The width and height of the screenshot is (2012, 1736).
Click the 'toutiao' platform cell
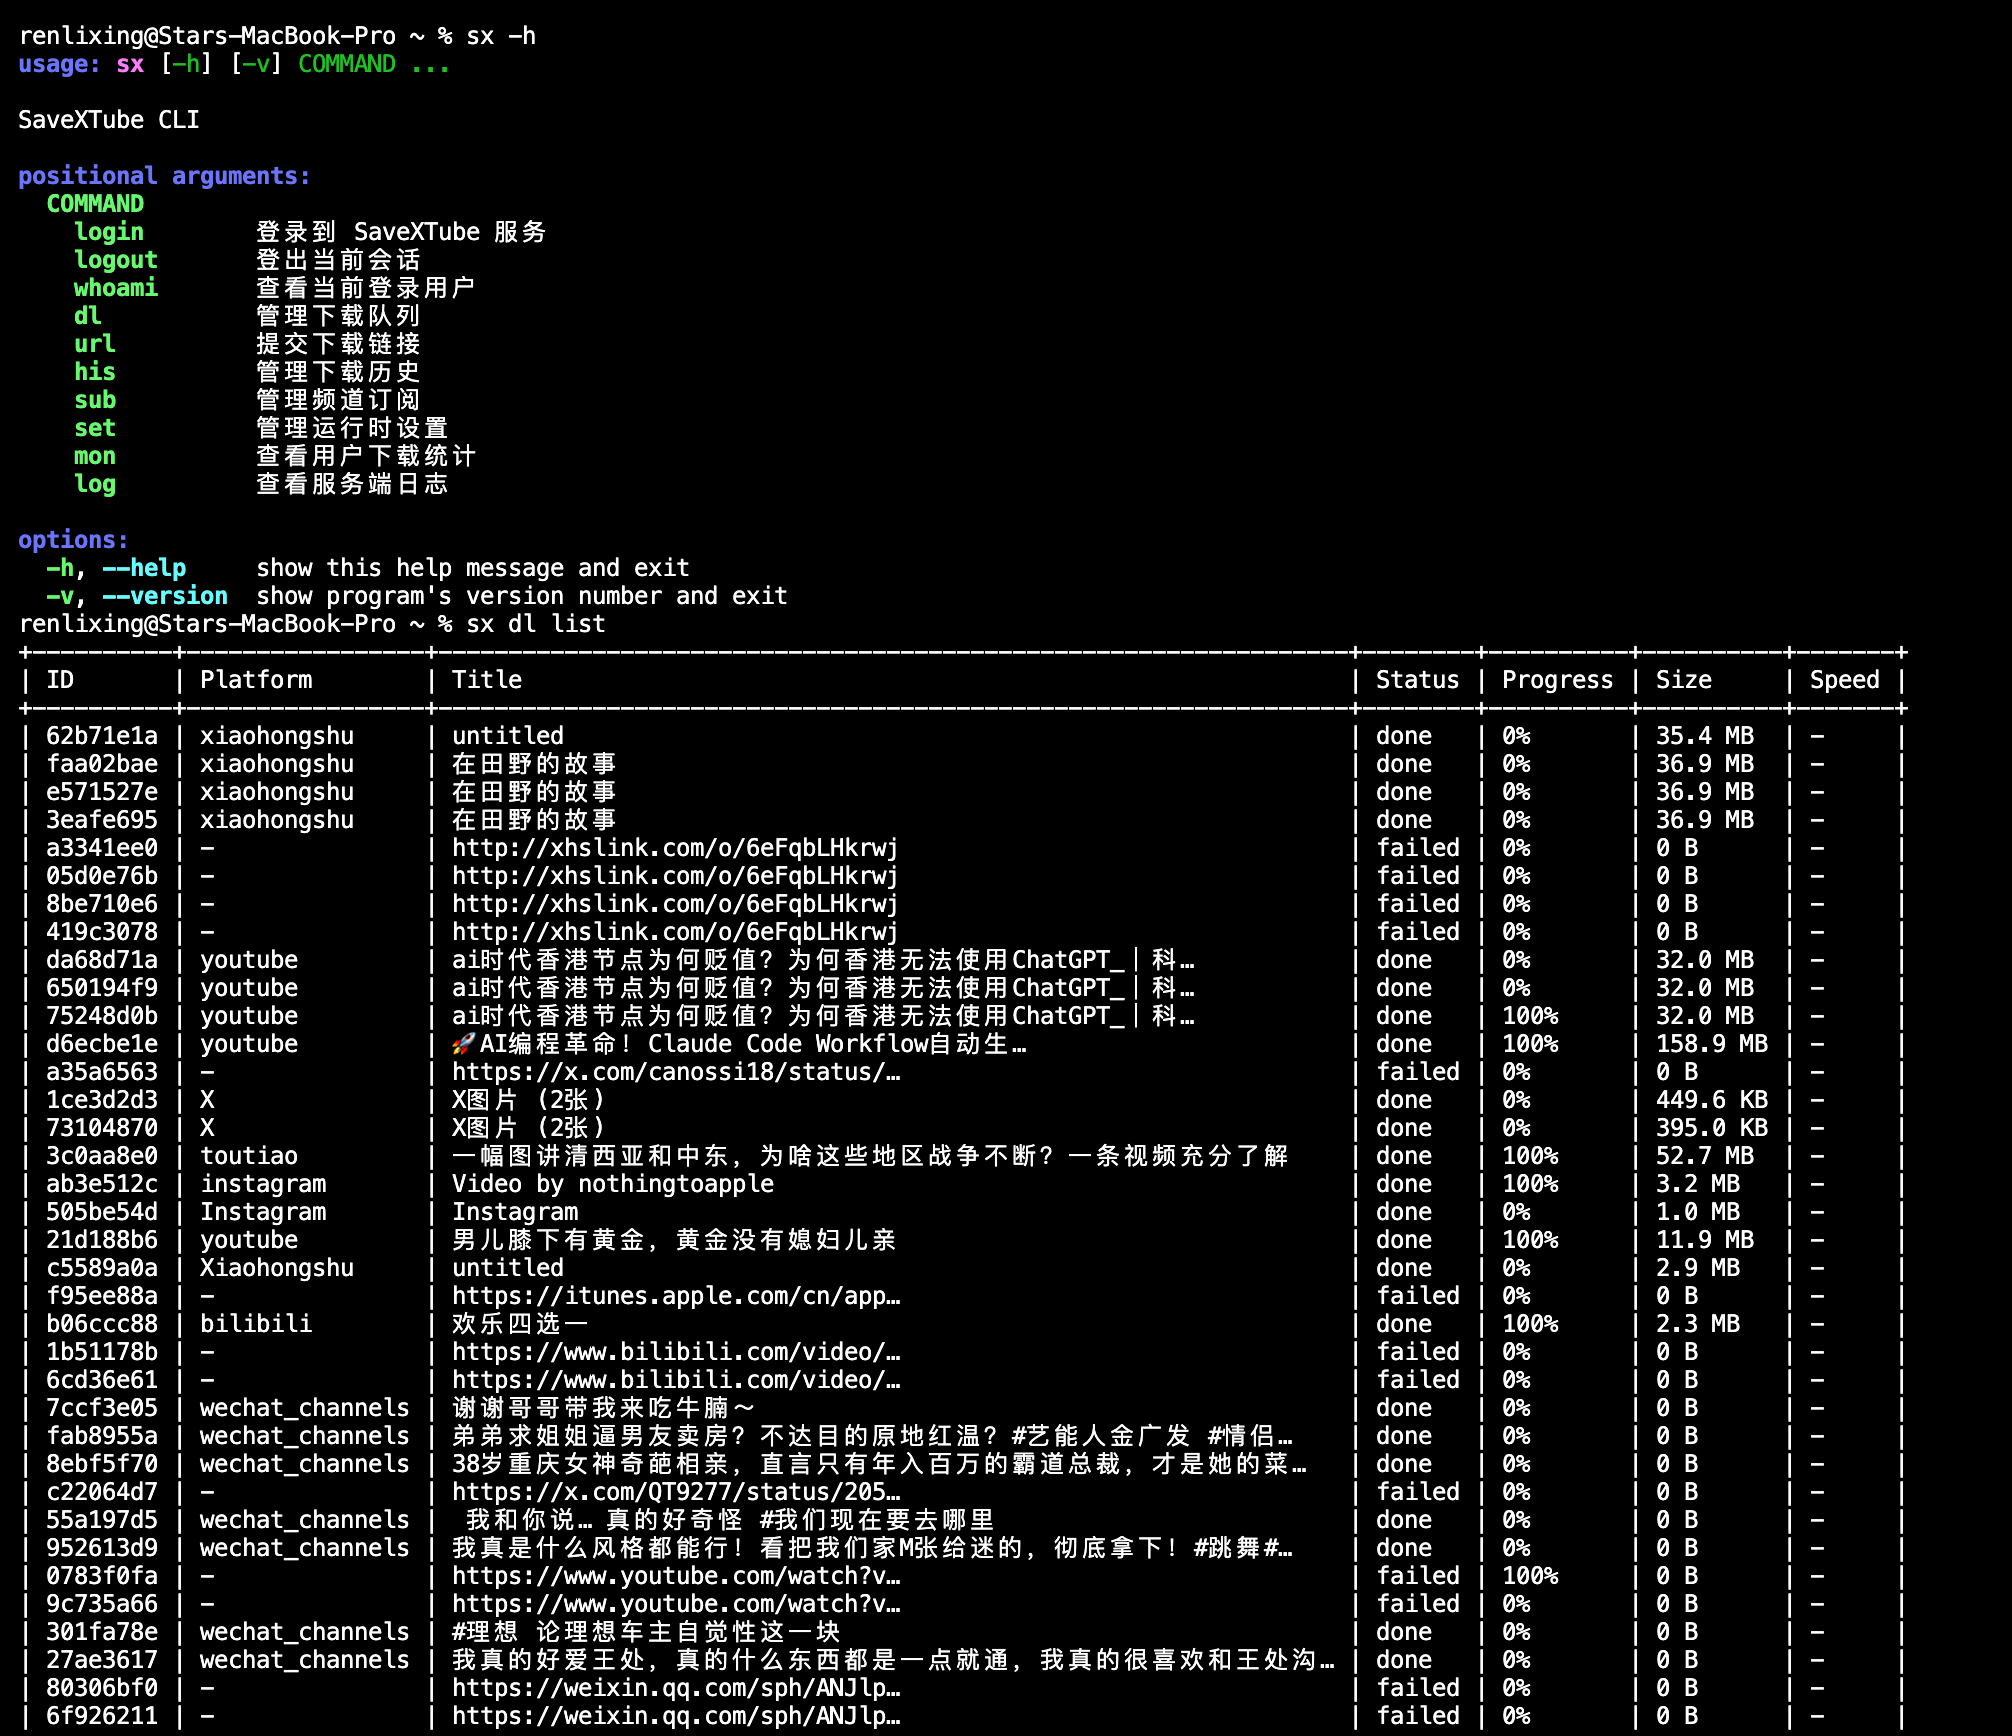tap(249, 1156)
